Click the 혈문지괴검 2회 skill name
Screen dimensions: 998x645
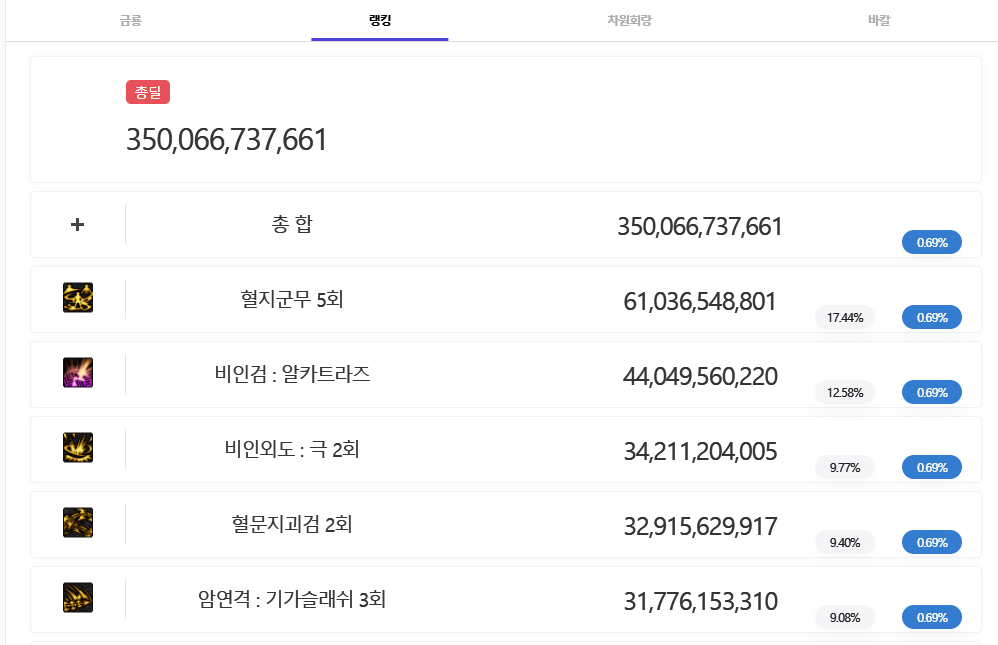(x=292, y=524)
